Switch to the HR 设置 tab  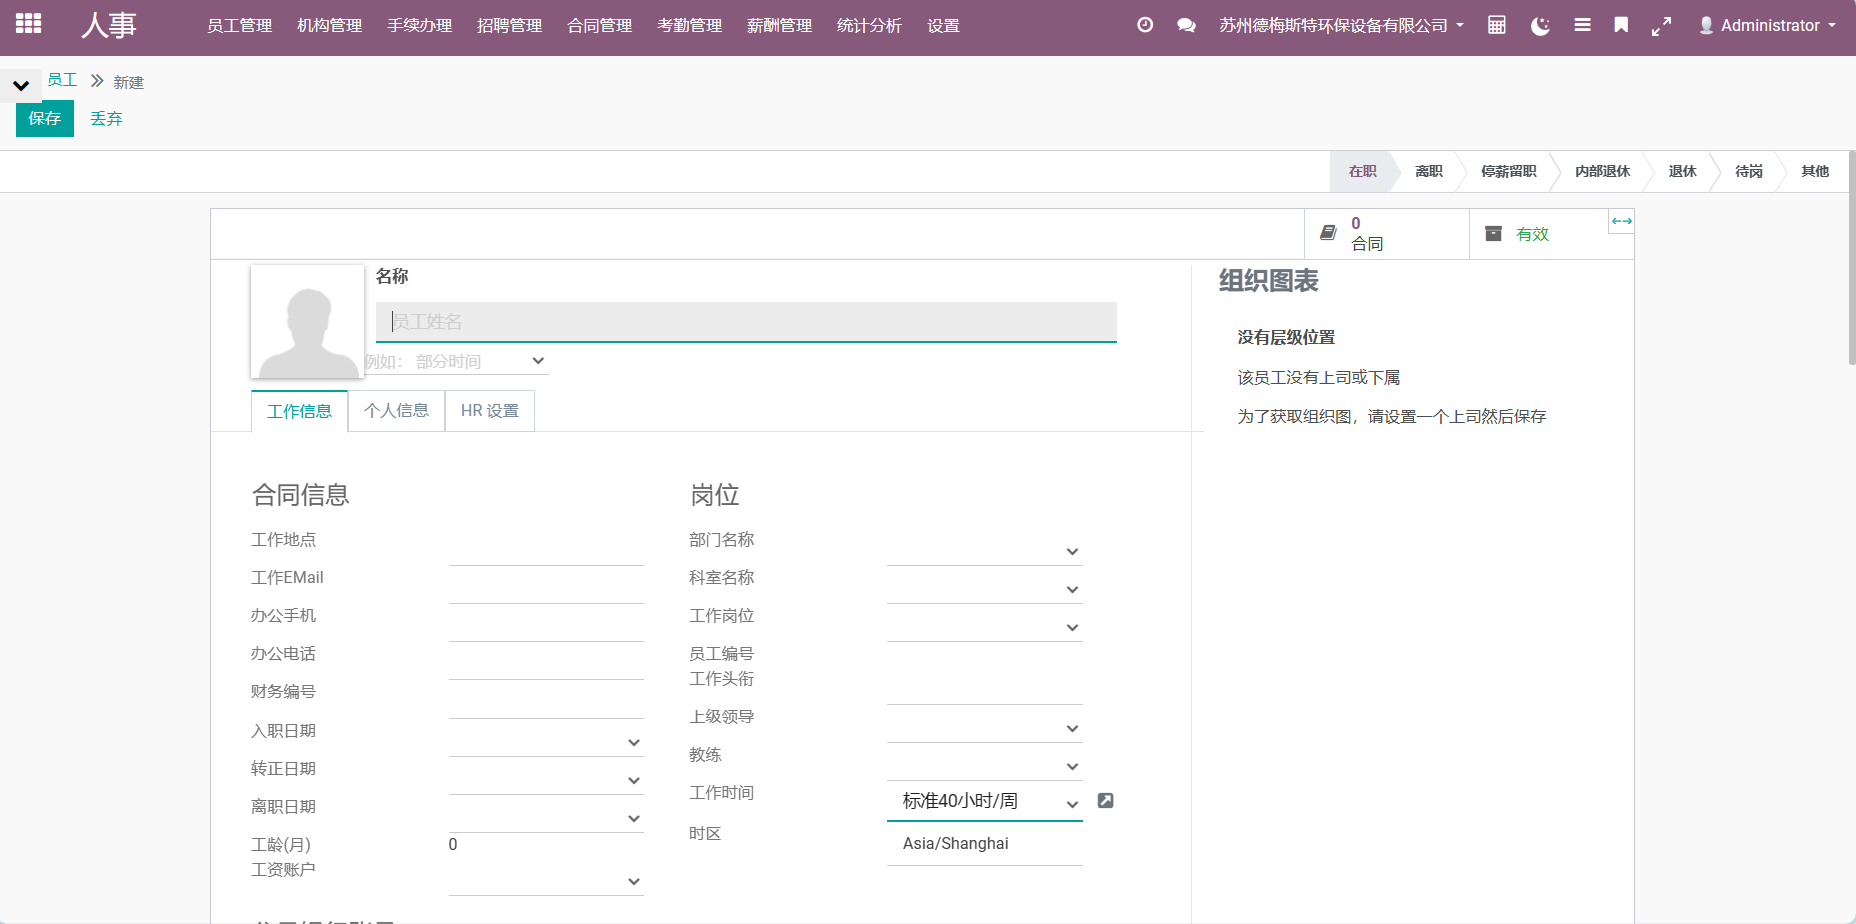pyautogui.click(x=490, y=411)
